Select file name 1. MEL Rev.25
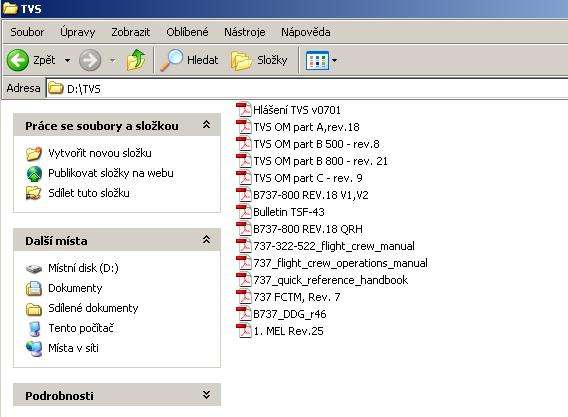Image resolution: width=568 pixels, height=417 pixels. pos(288,331)
